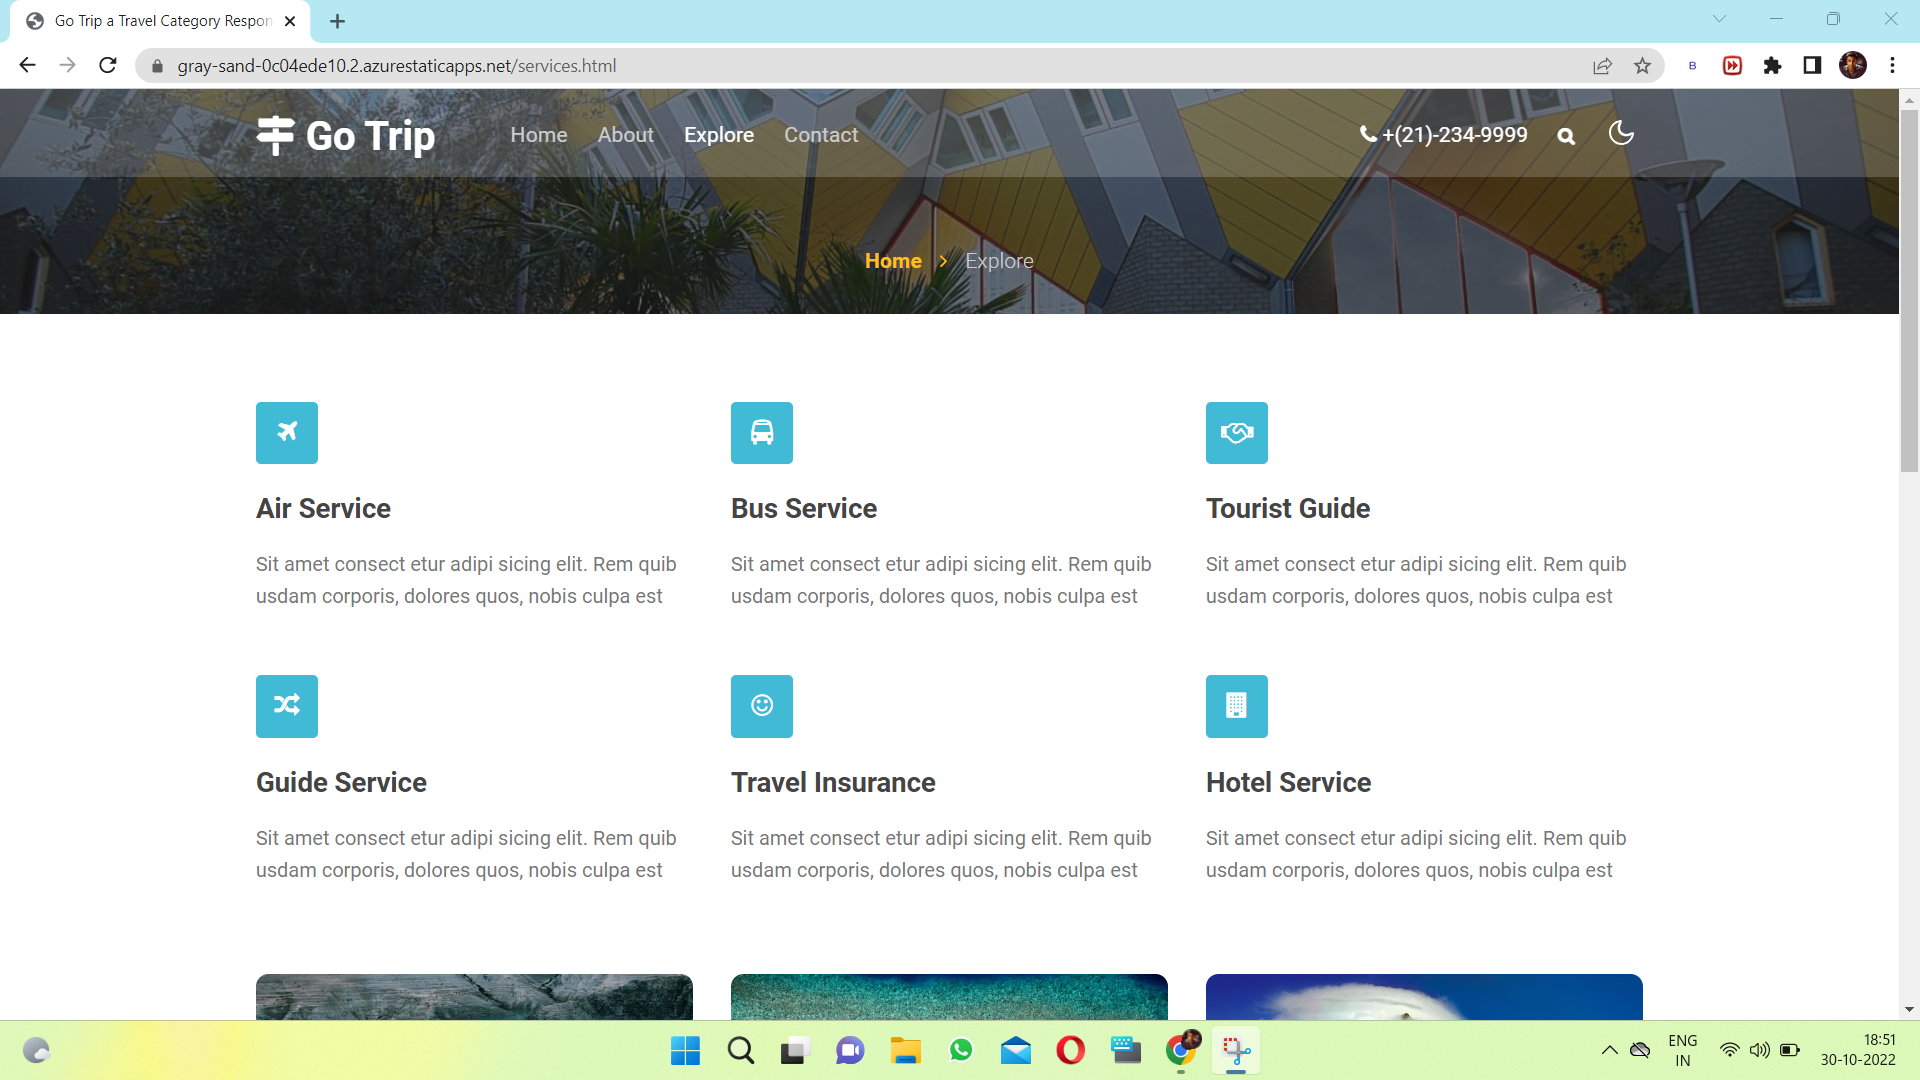1920x1080 pixels.
Task: Click the Bus Service bus icon
Action: click(x=762, y=433)
